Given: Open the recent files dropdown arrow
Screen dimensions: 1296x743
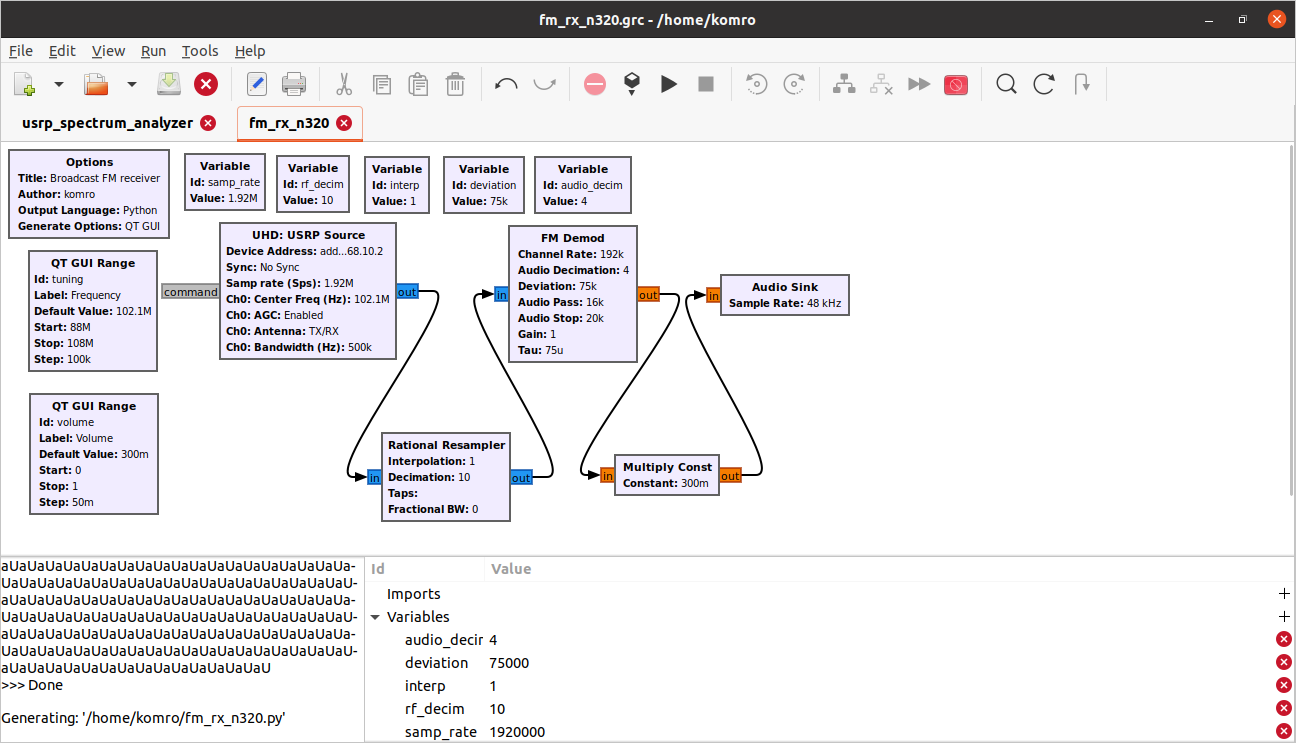Looking at the screenshot, I should tap(131, 85).
